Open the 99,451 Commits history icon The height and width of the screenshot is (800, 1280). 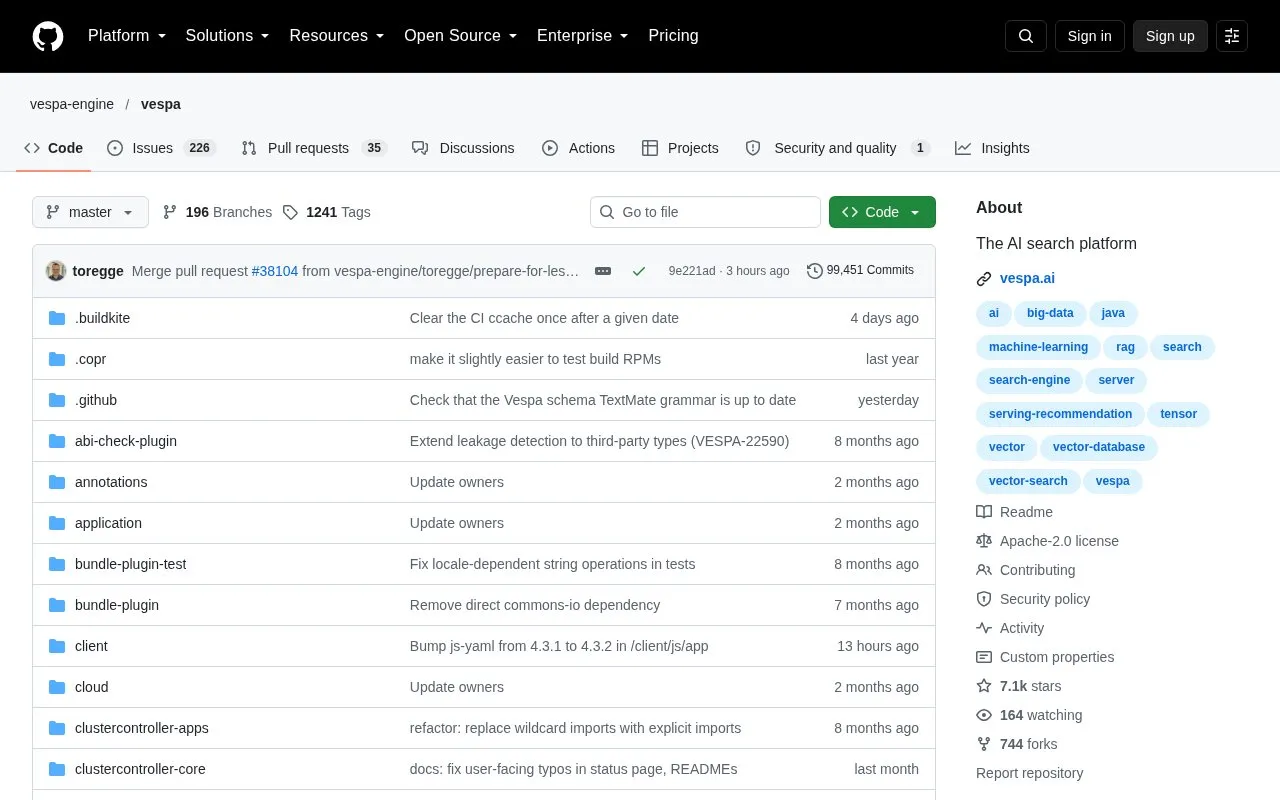pyautogui.click(x=815, y=271)
